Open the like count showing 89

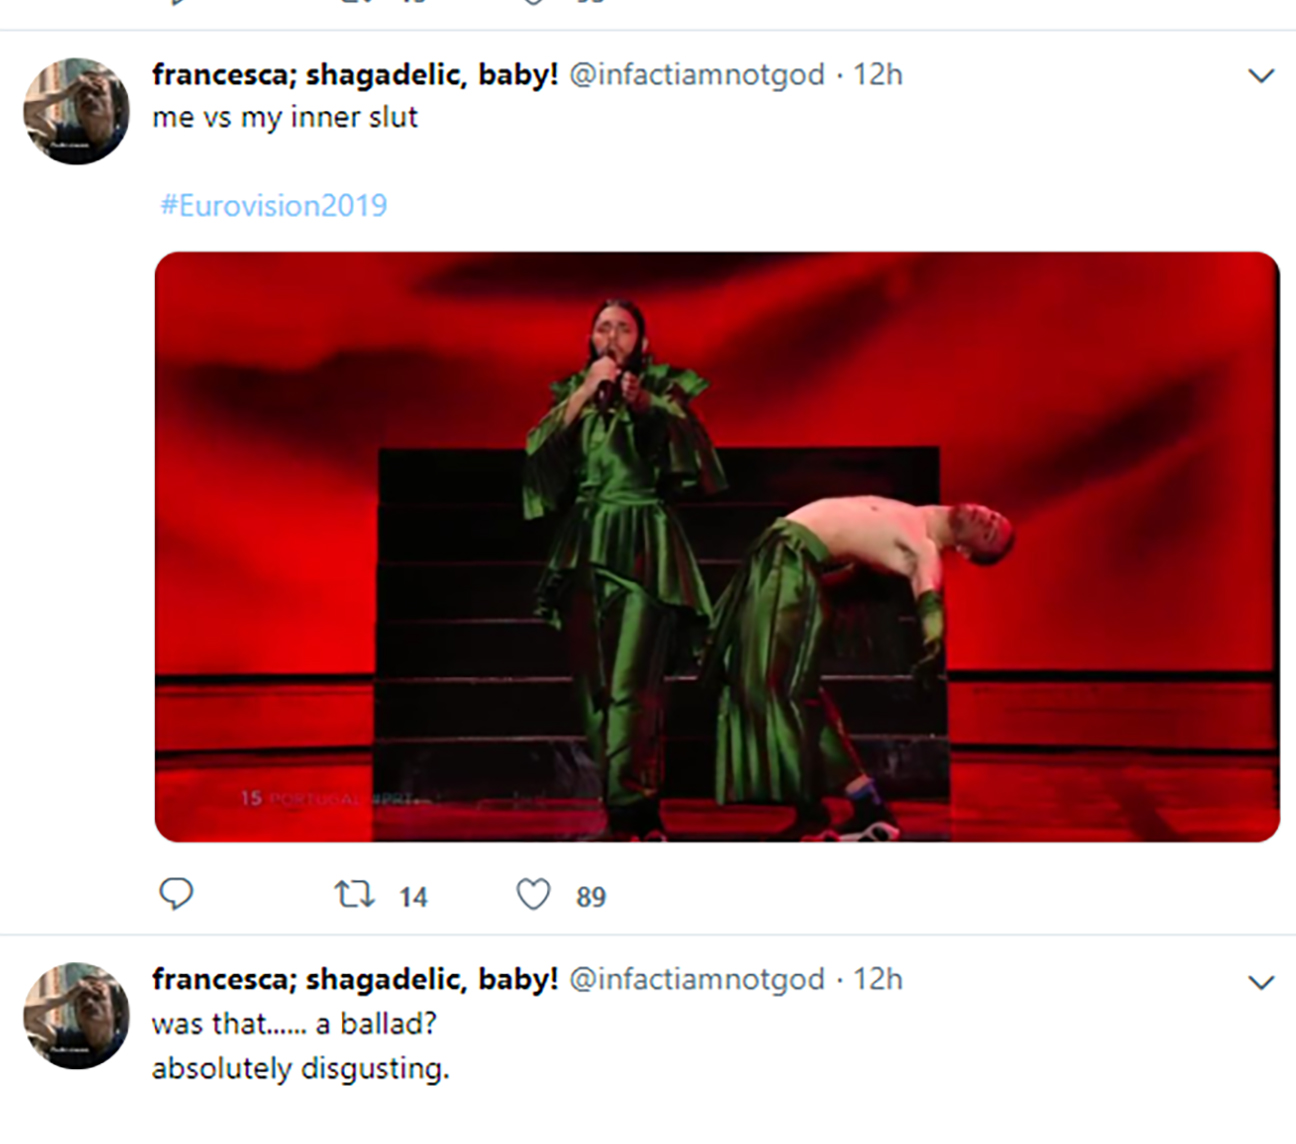click(591, 897)
